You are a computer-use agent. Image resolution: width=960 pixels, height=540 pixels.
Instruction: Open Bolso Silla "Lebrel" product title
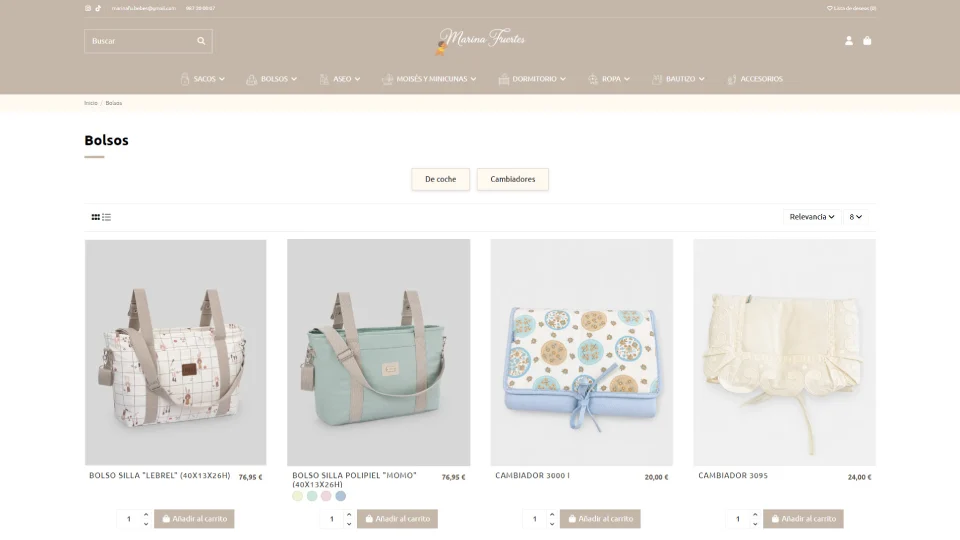click(x=160, y=476)
